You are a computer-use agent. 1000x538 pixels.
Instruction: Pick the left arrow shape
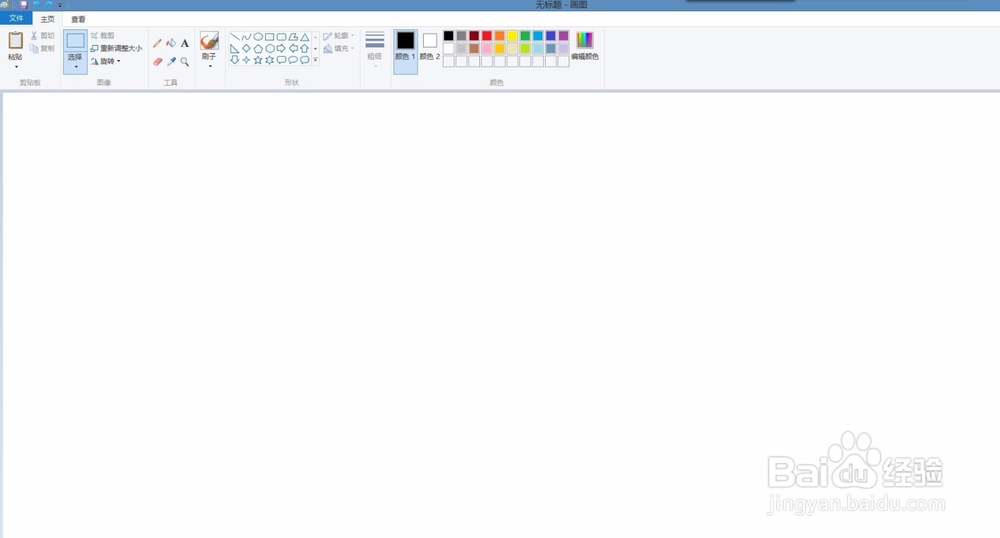[x=293, y=48]
